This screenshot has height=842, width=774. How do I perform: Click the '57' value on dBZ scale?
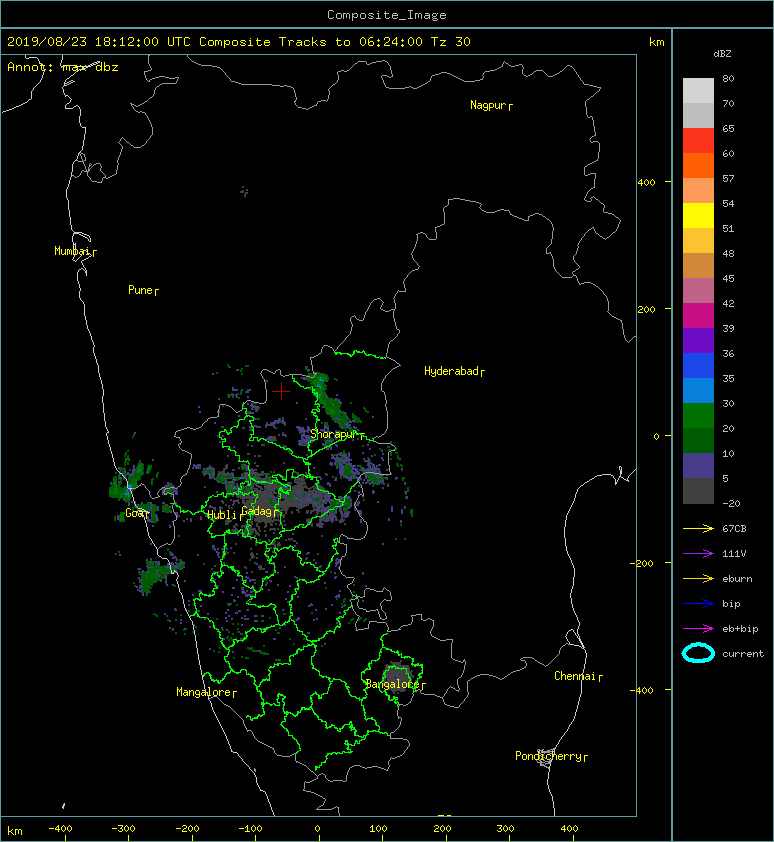pos(728,178)
